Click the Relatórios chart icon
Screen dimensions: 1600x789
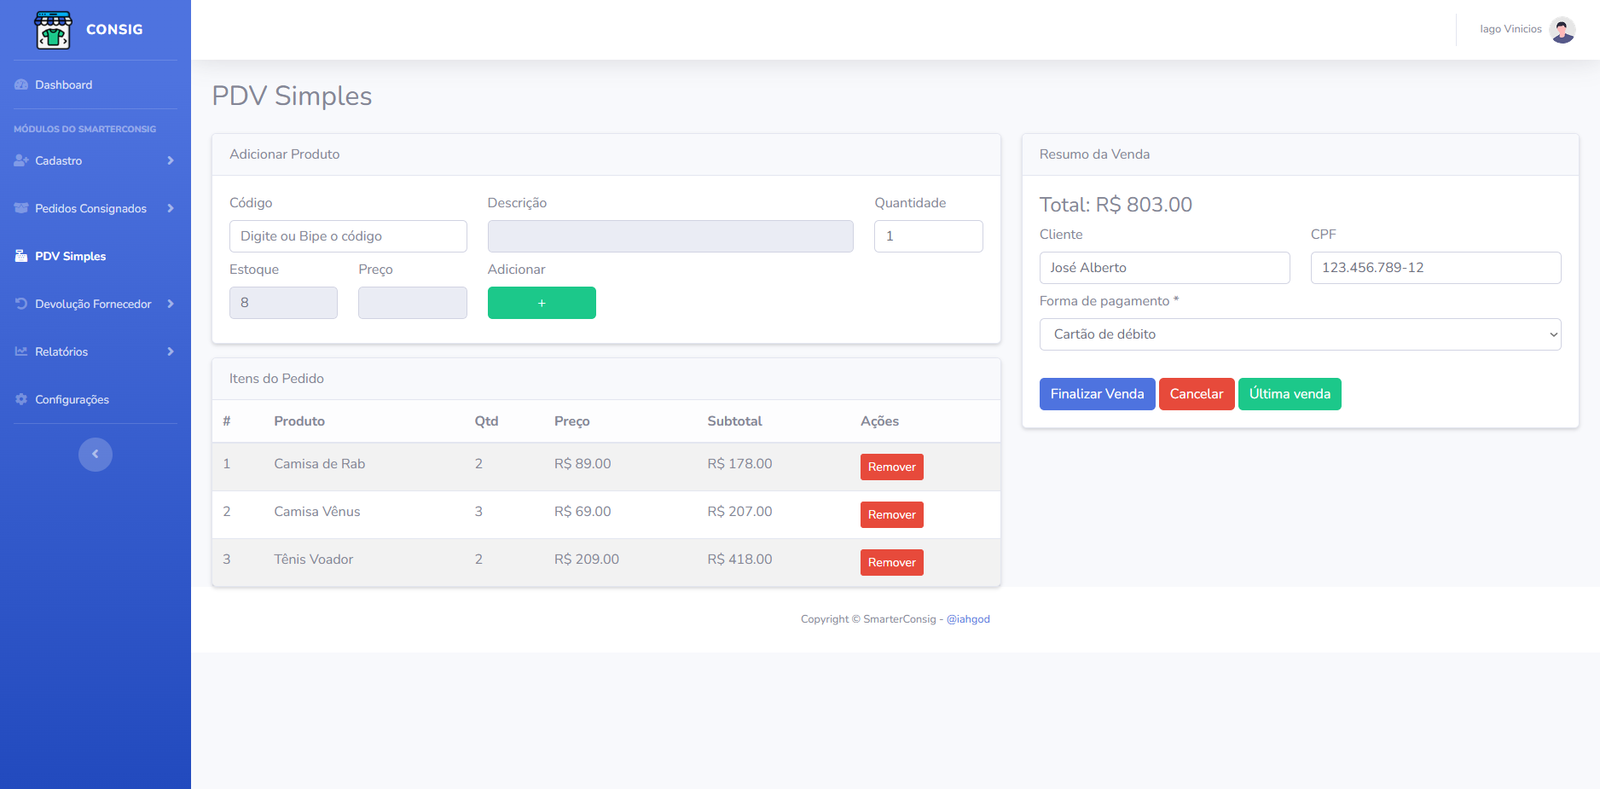[21, 352]
